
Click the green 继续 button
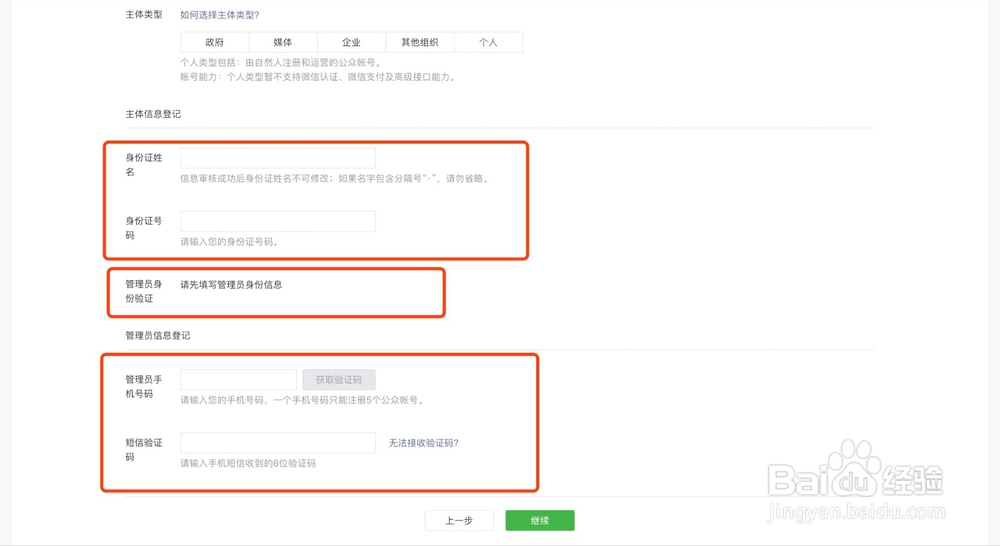pos(540,520)
